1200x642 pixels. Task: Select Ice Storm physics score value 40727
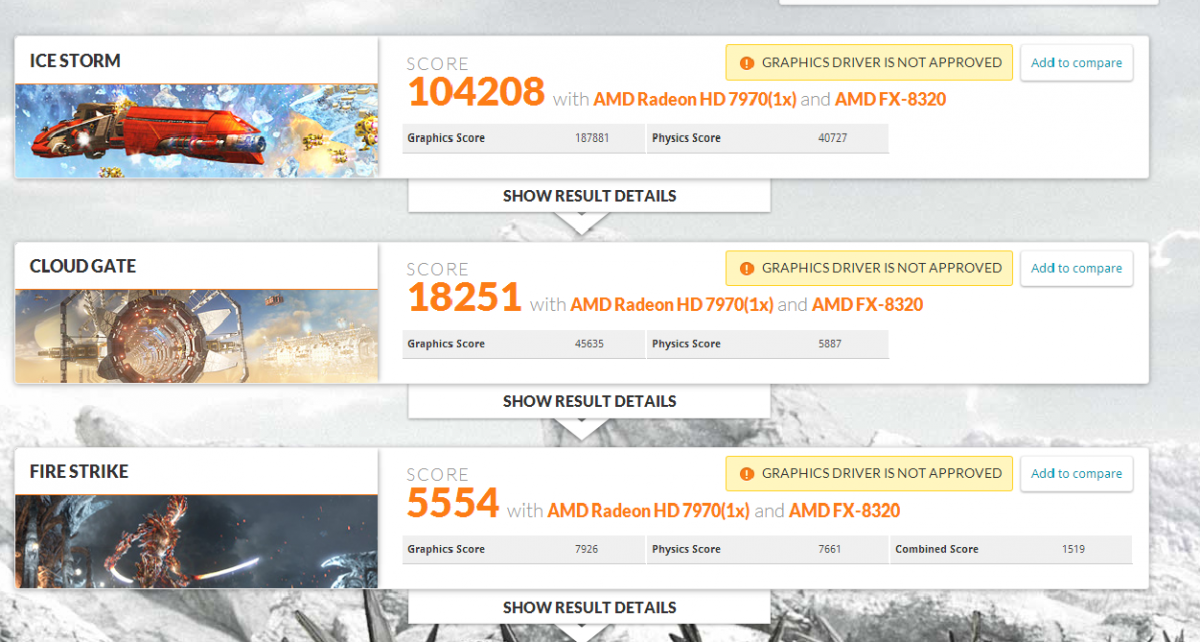(x=832, y=138)
